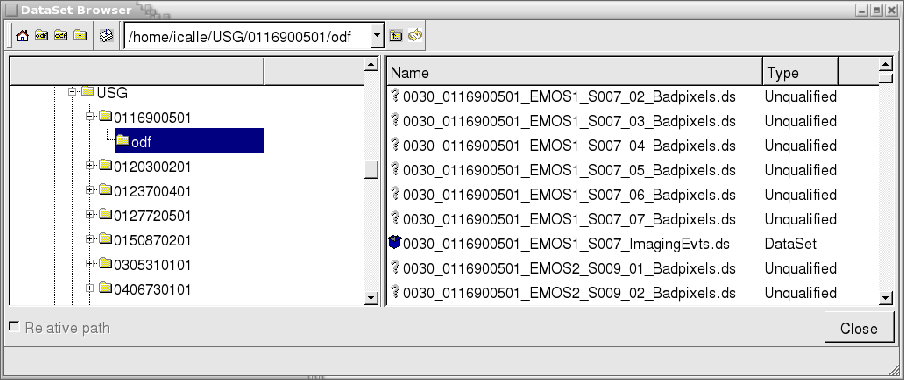The image size is (904, 380).
Task: Click the dataset filter icon in toolbar
Action: pyautogui.click(x=106, y=36)
